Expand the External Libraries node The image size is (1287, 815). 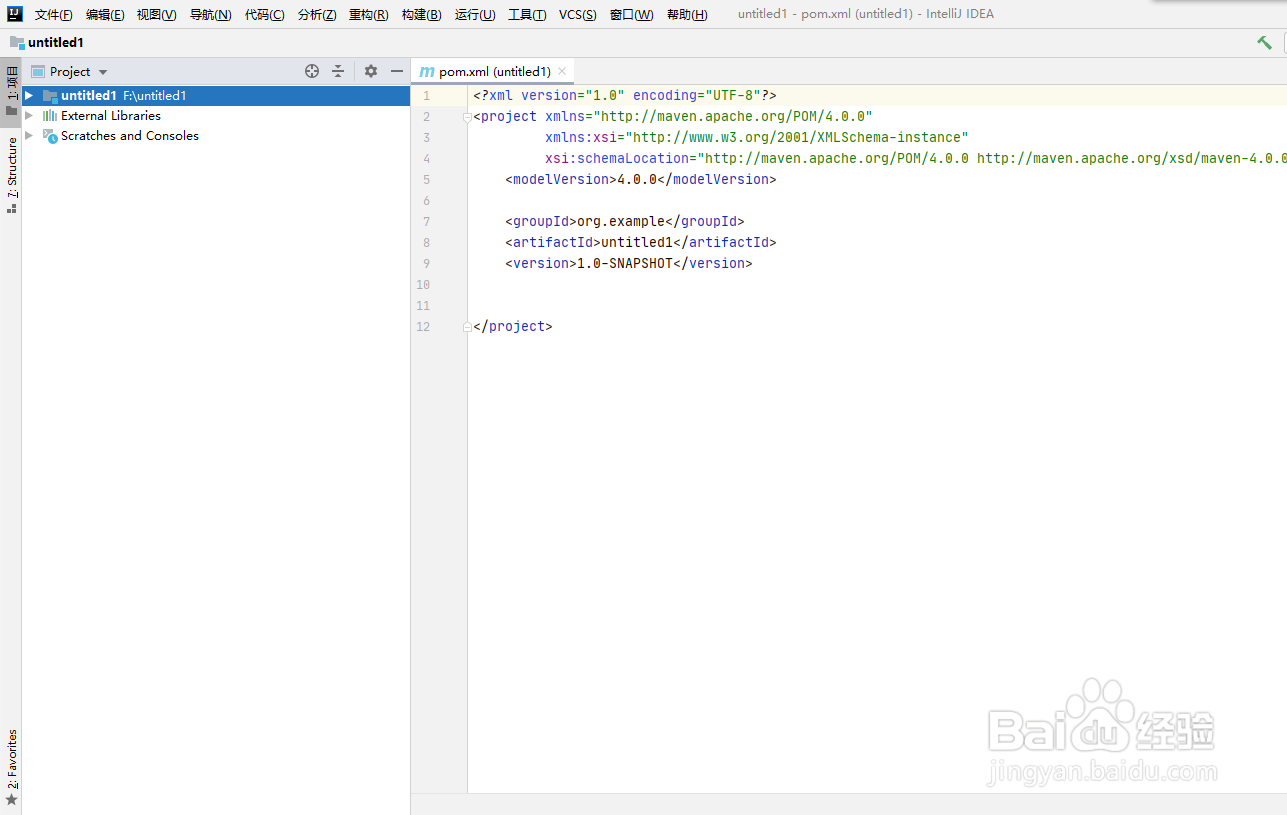pyautogui.click(x=29, y=116)
